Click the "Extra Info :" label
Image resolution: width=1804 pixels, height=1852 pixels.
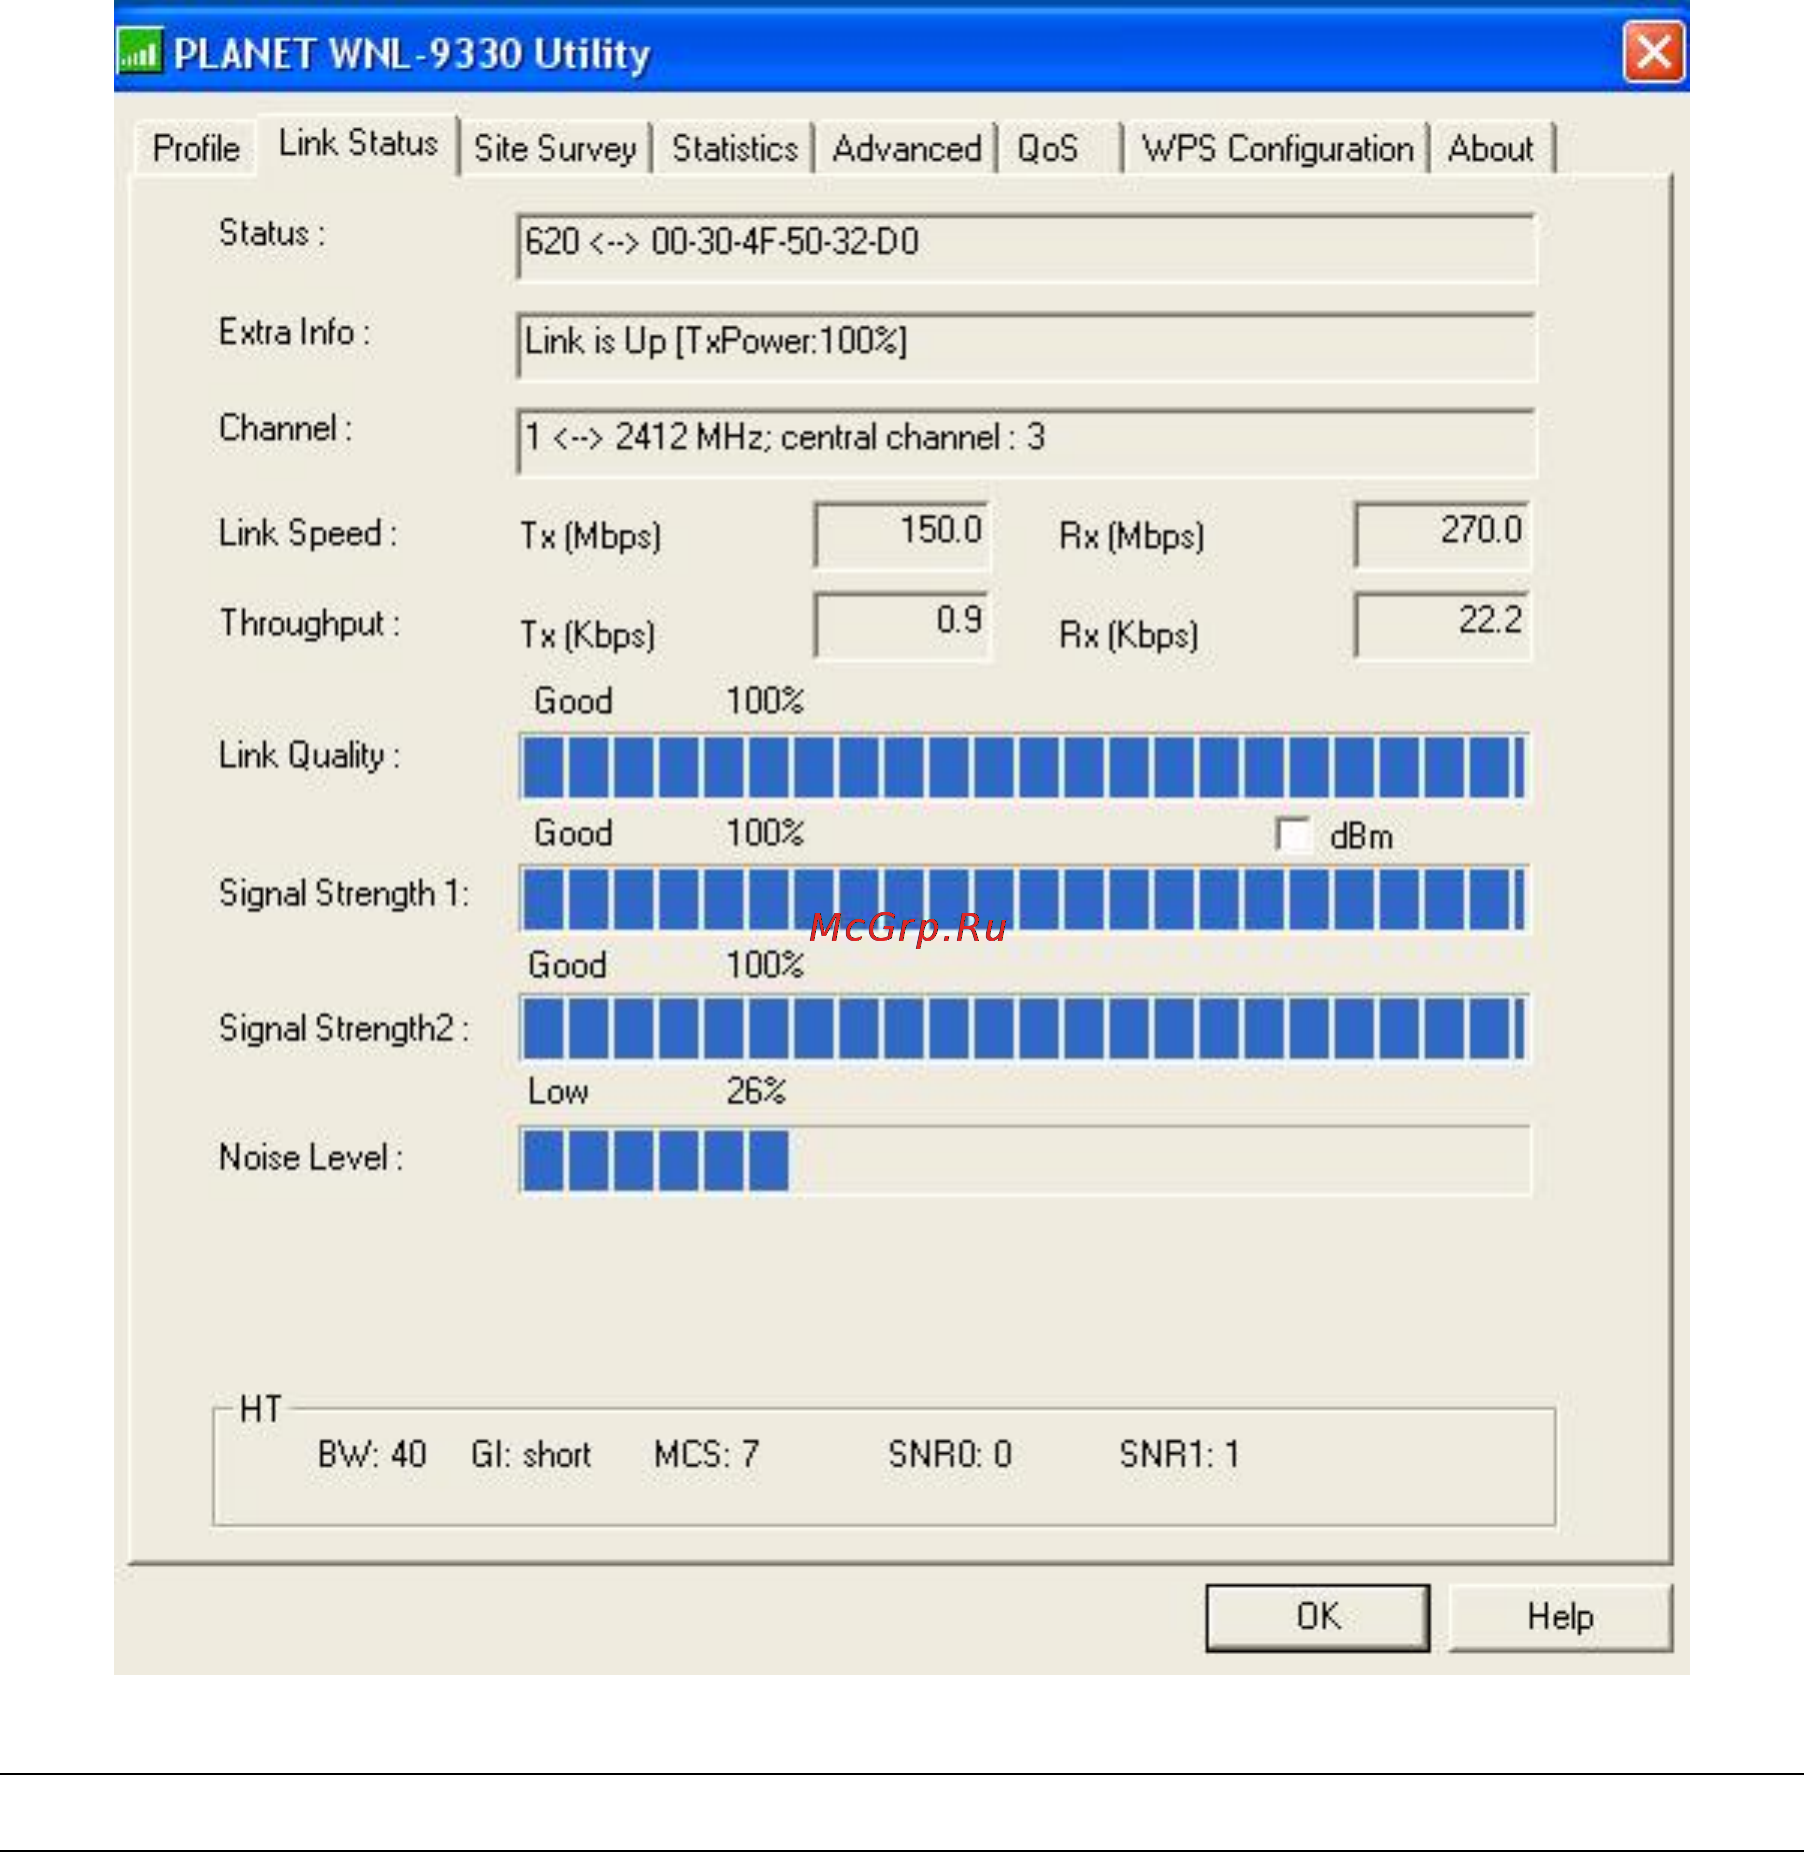(x=295, y=332)
